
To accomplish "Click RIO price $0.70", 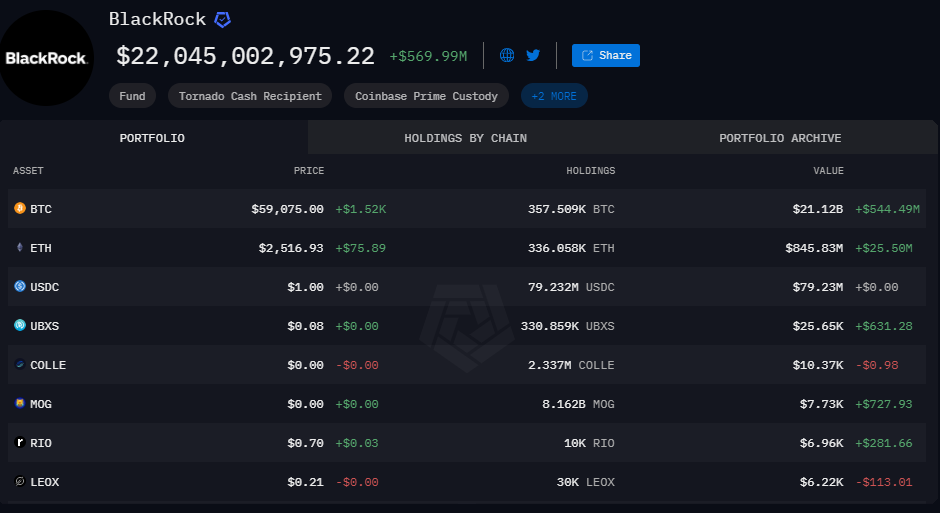I will pos(306,443).
